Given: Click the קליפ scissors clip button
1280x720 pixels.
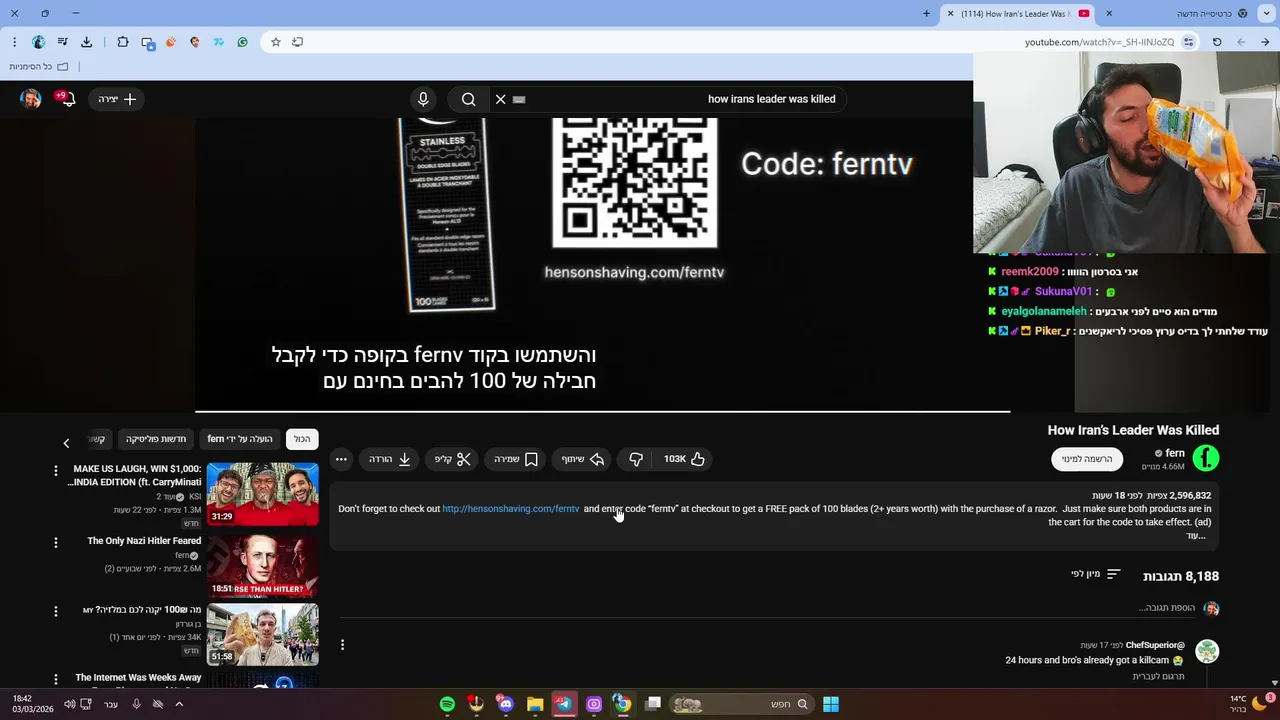Looking at the screenshot, I should (453, 459).
